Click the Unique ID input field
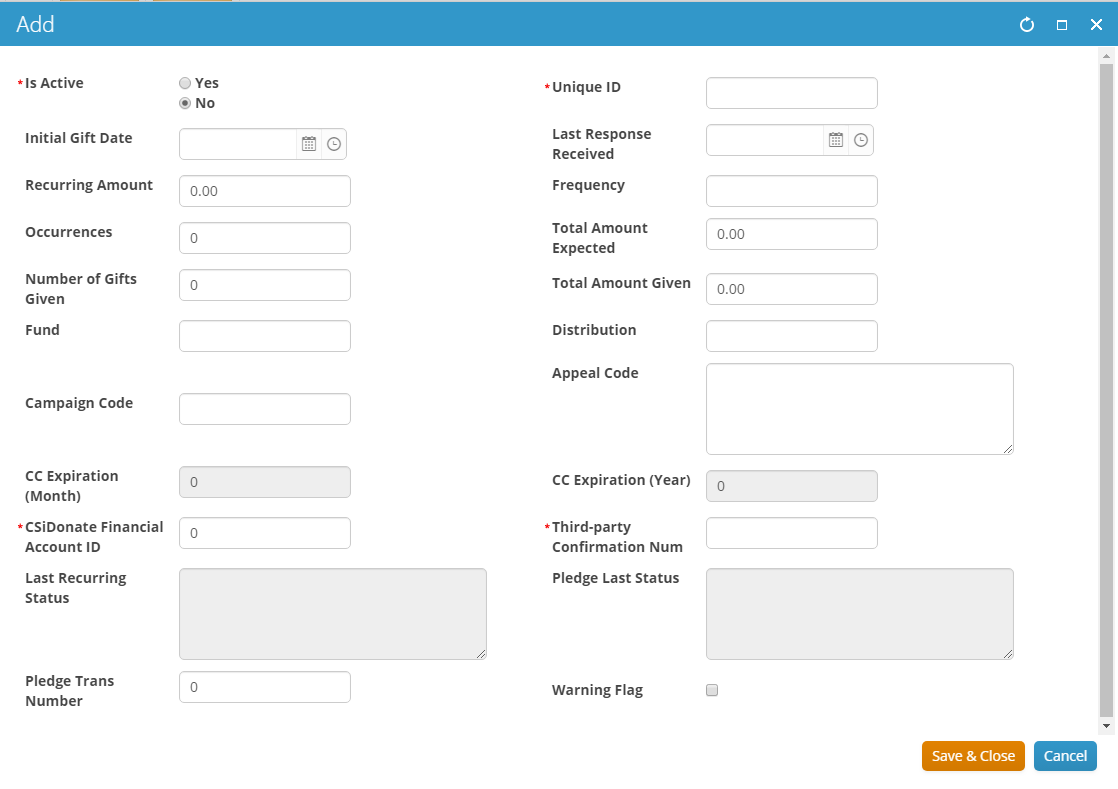The width and height of the screenshot is (1118, 789). (791, 93)
